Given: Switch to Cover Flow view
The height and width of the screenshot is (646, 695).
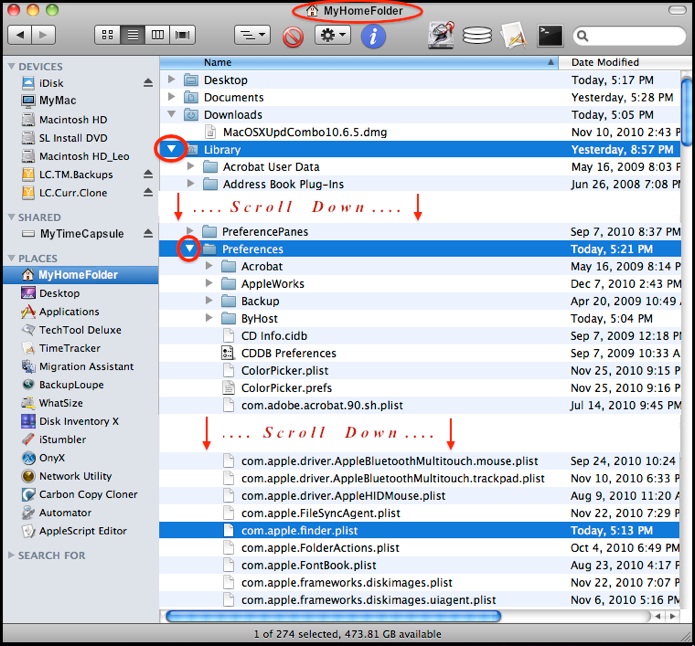Looking at the screenshot, I should (x=183, y=35).
